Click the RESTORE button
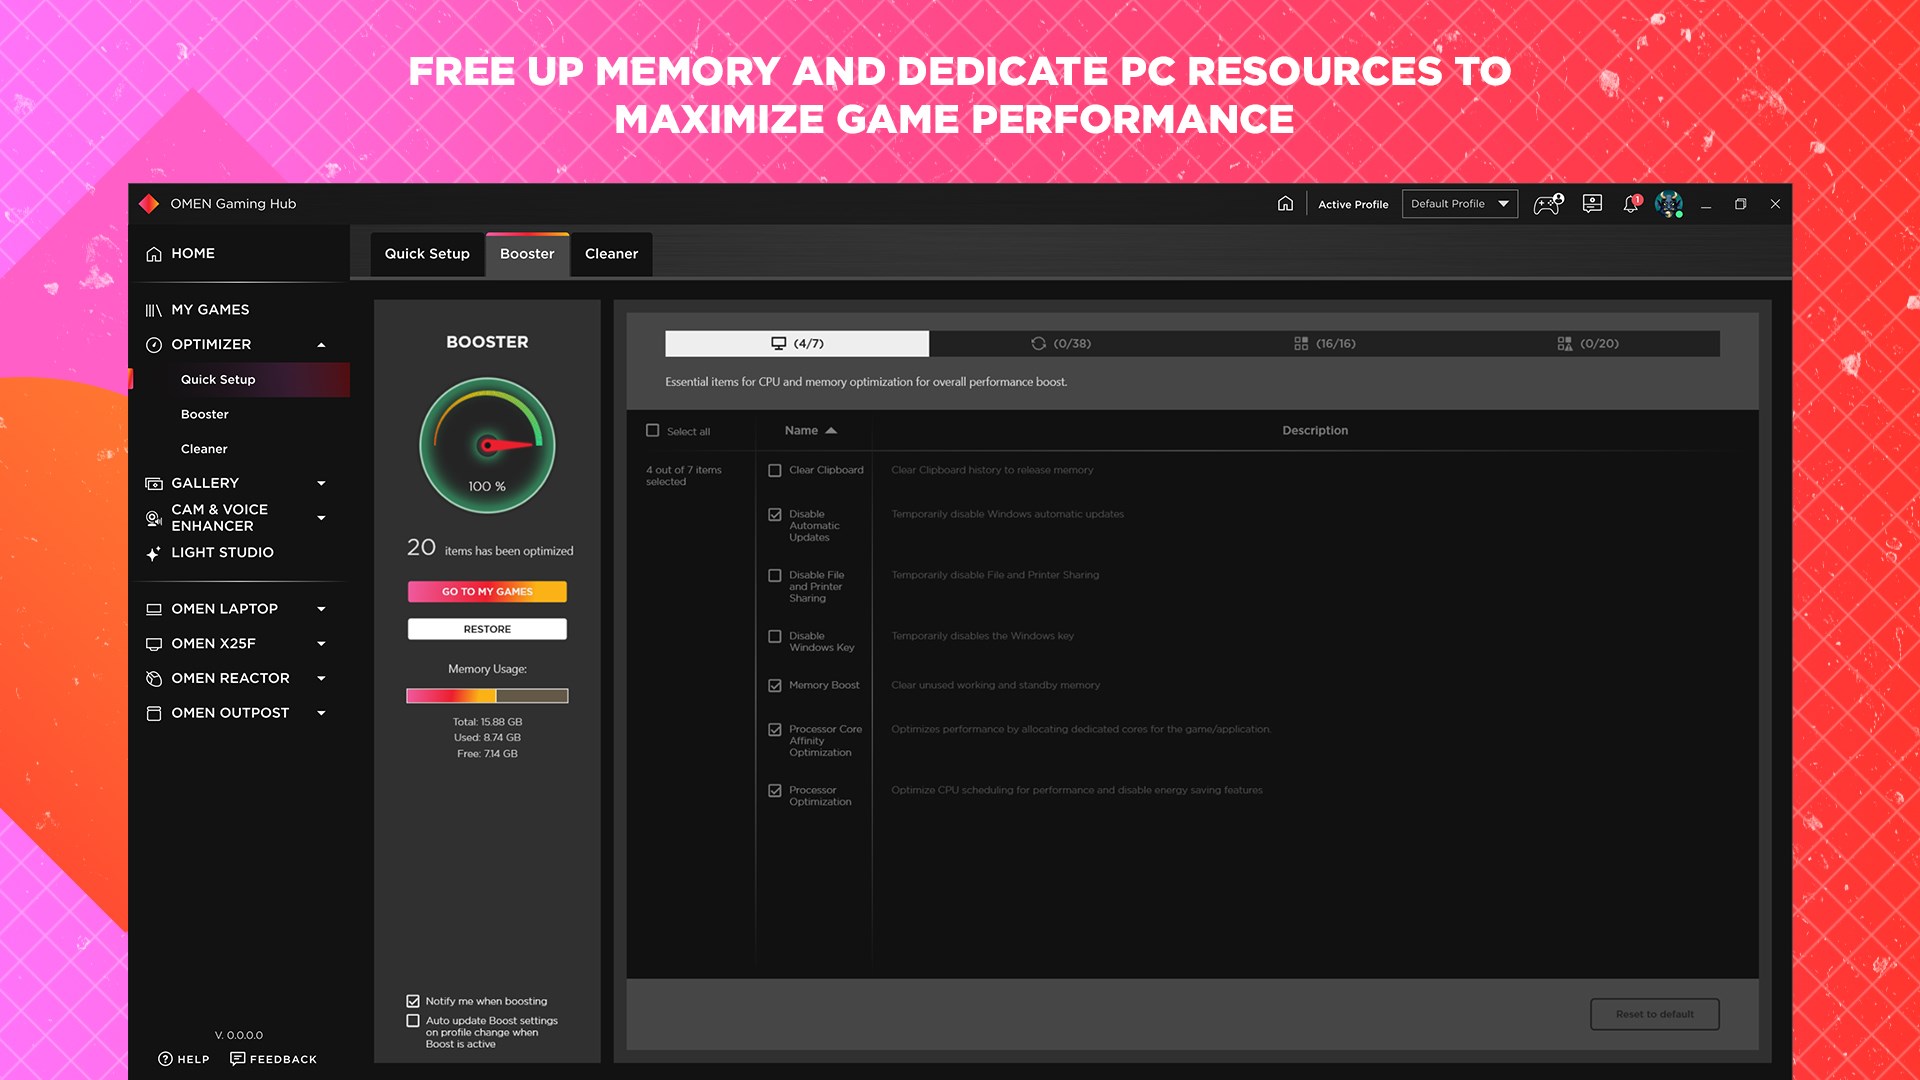The image size is (1920, 1080). coord(487,629)
